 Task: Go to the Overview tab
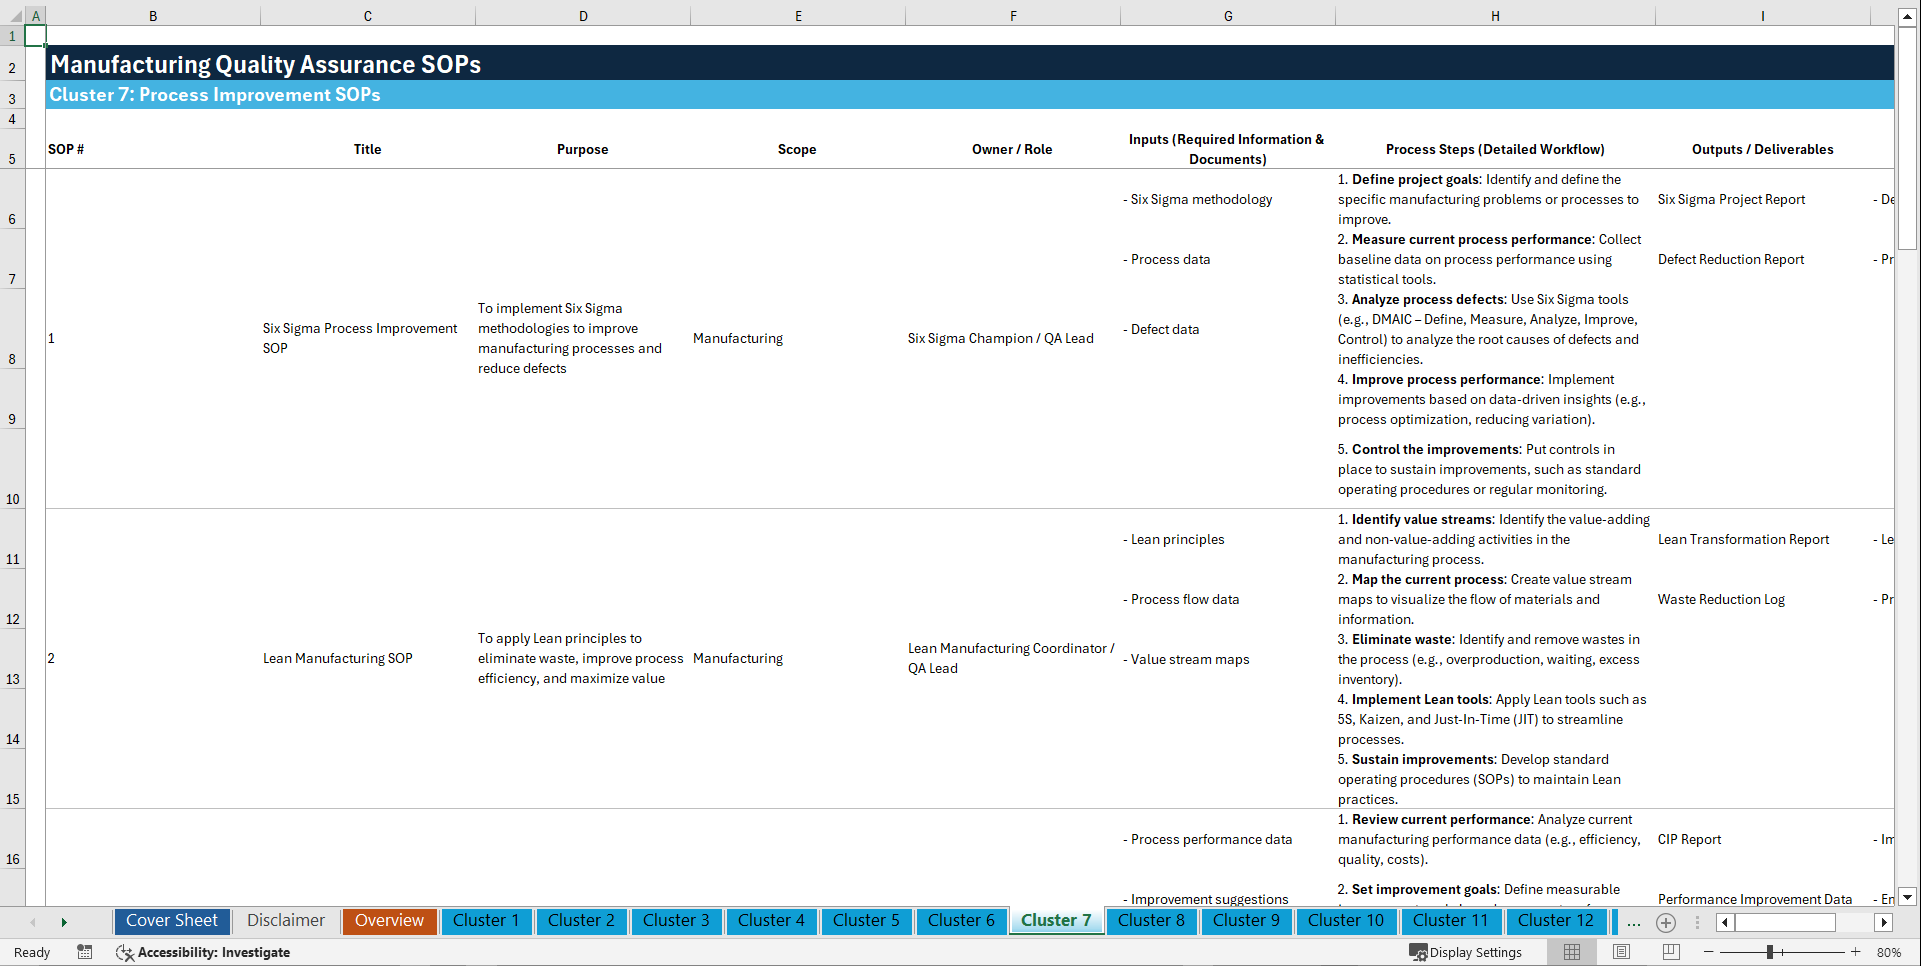pos(389,920)
